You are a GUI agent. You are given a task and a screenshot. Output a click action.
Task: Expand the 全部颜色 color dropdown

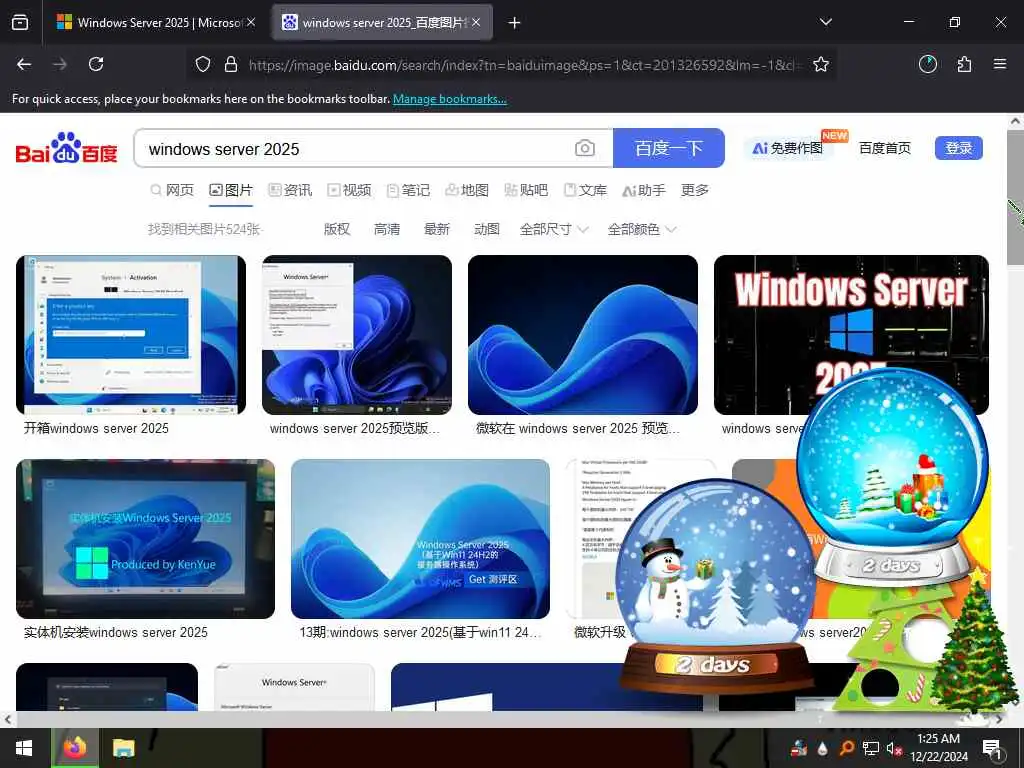point(642,229)
